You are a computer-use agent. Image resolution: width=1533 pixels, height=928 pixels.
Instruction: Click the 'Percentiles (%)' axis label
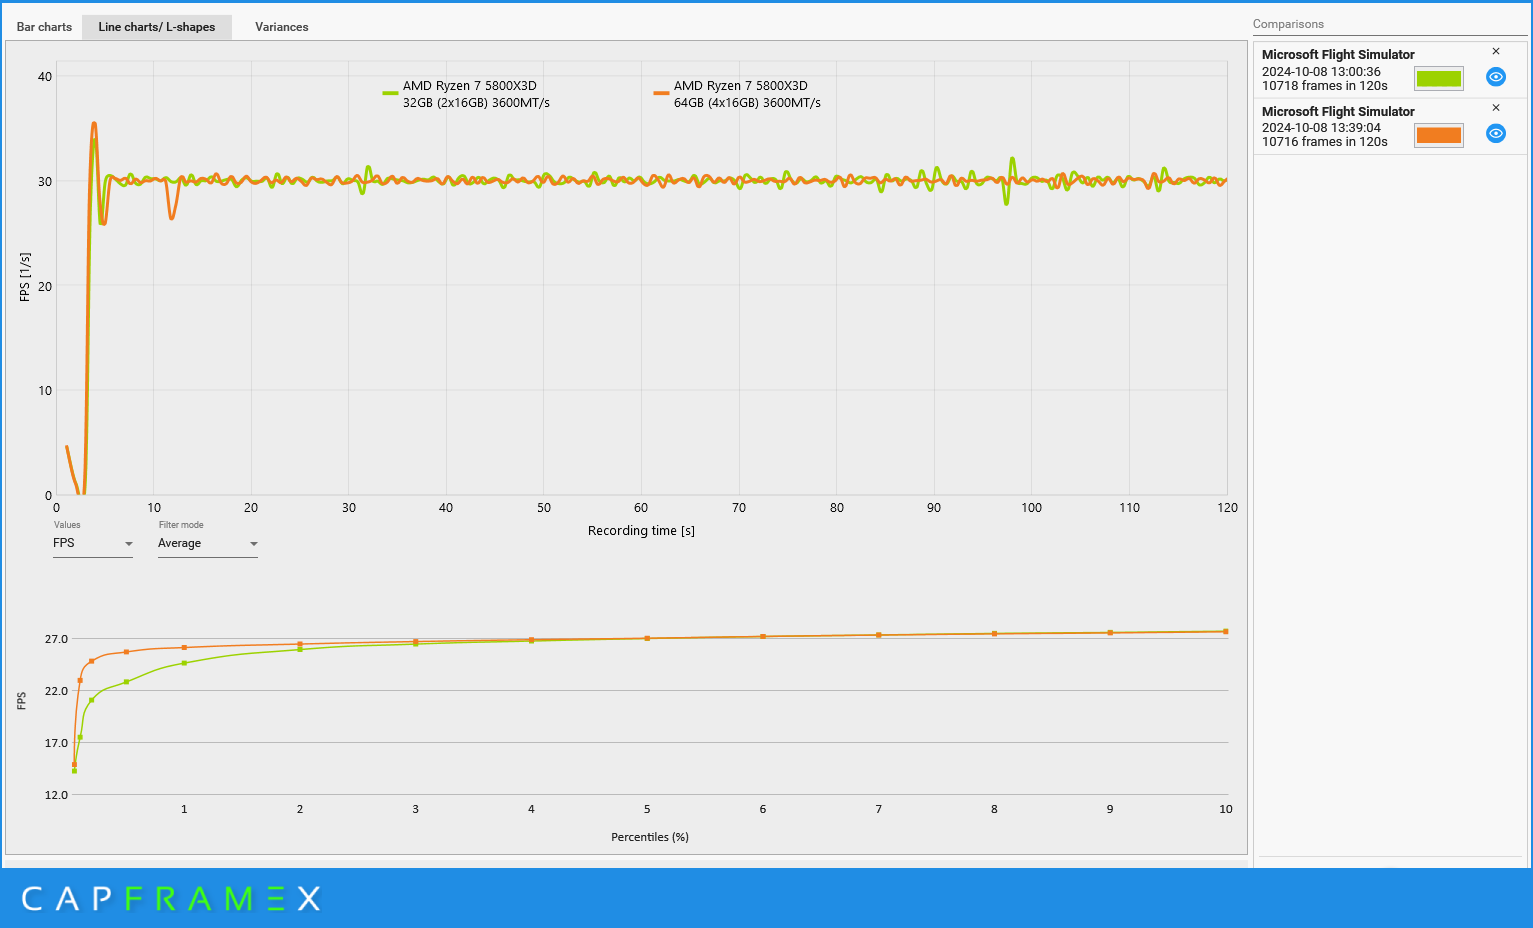pos(650,837)
